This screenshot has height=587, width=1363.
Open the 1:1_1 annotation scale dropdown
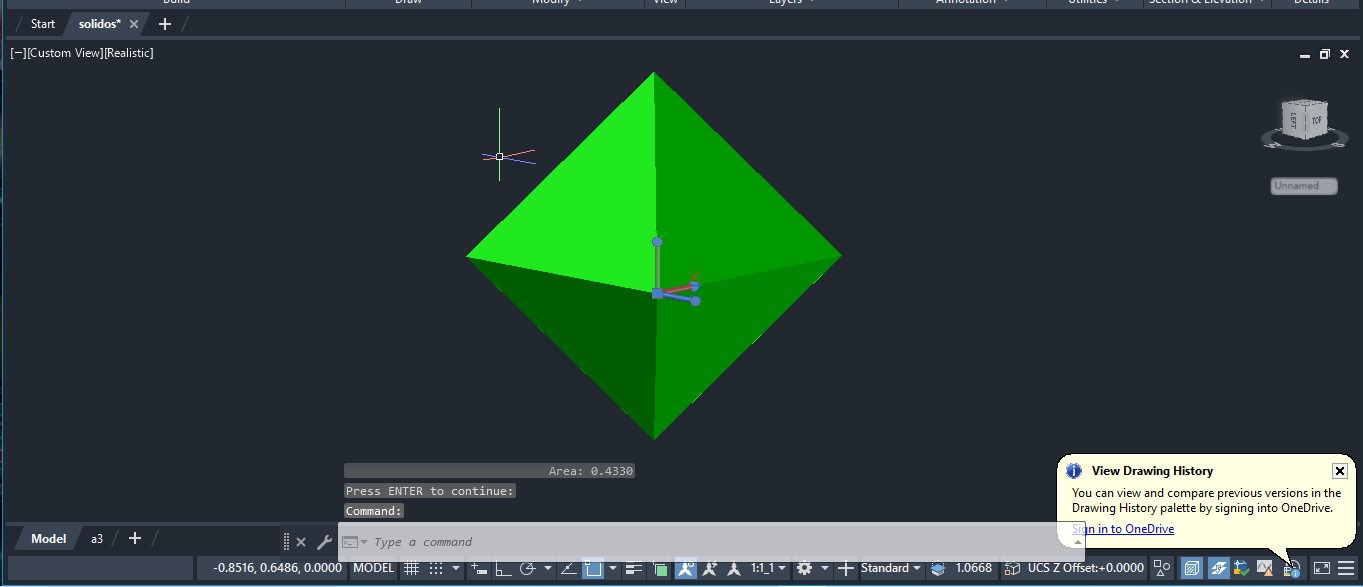[x=768, y=569]
